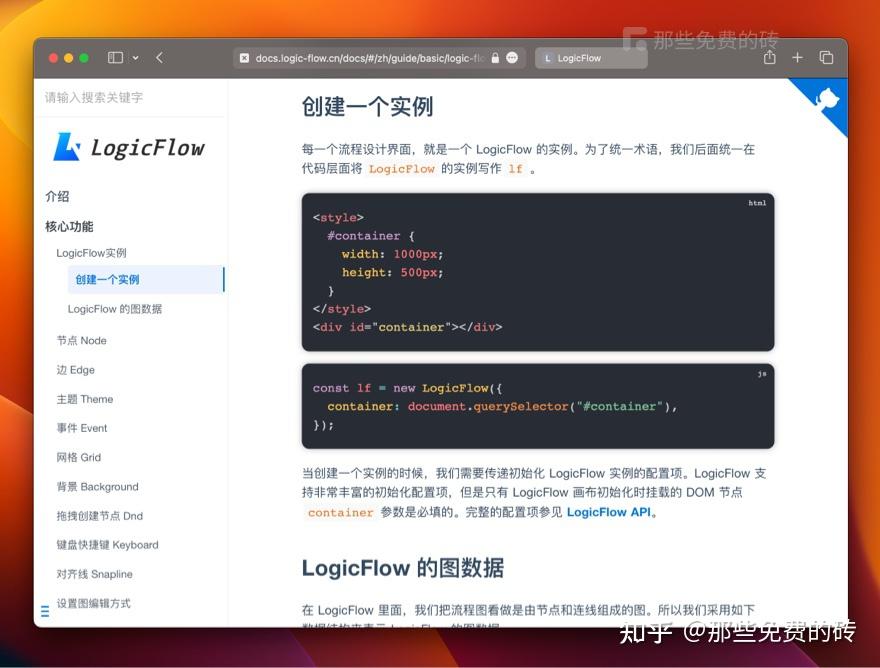Click the site favicon in the address bar
The height and width of the screenshot is (668, 880).
click(244, 58)
